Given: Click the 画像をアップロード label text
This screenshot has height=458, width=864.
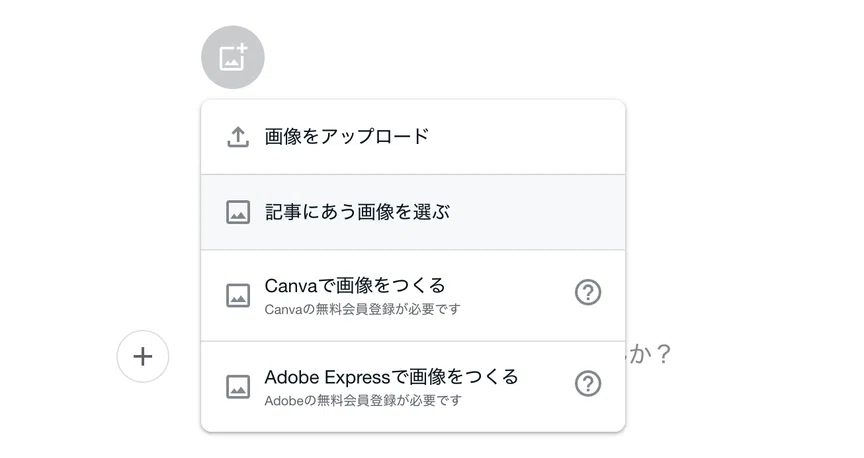Looking at the screenshot, I should click(x=347, y=136).
